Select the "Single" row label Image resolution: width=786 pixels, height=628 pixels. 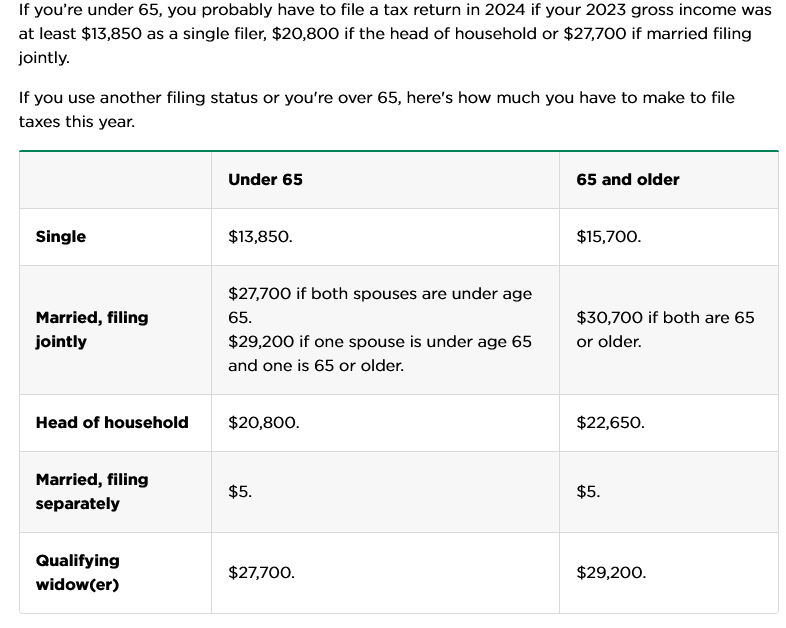tap(61, 237)
